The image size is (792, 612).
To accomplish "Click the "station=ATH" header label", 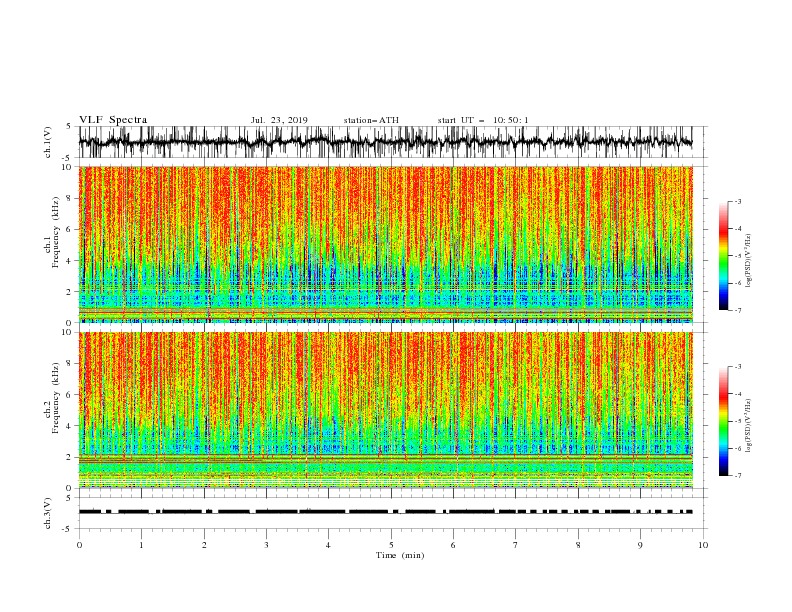I will 371,120.
